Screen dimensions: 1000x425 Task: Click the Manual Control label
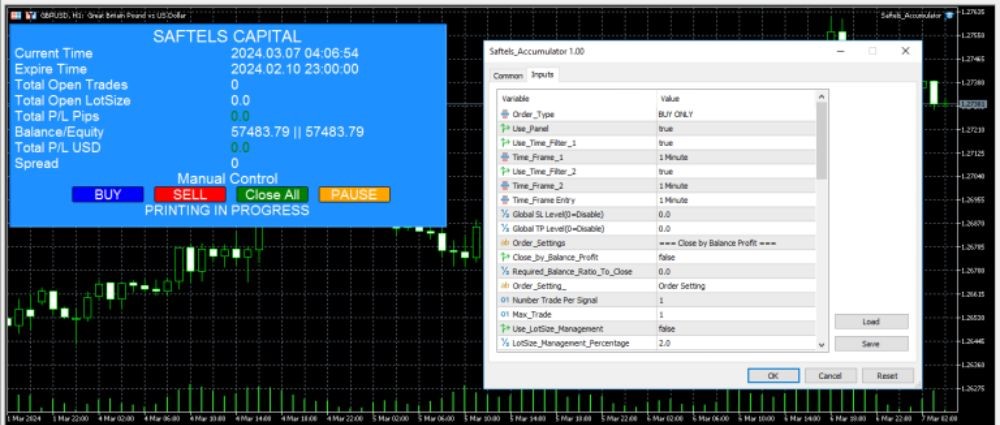click(x=227, y=179)
